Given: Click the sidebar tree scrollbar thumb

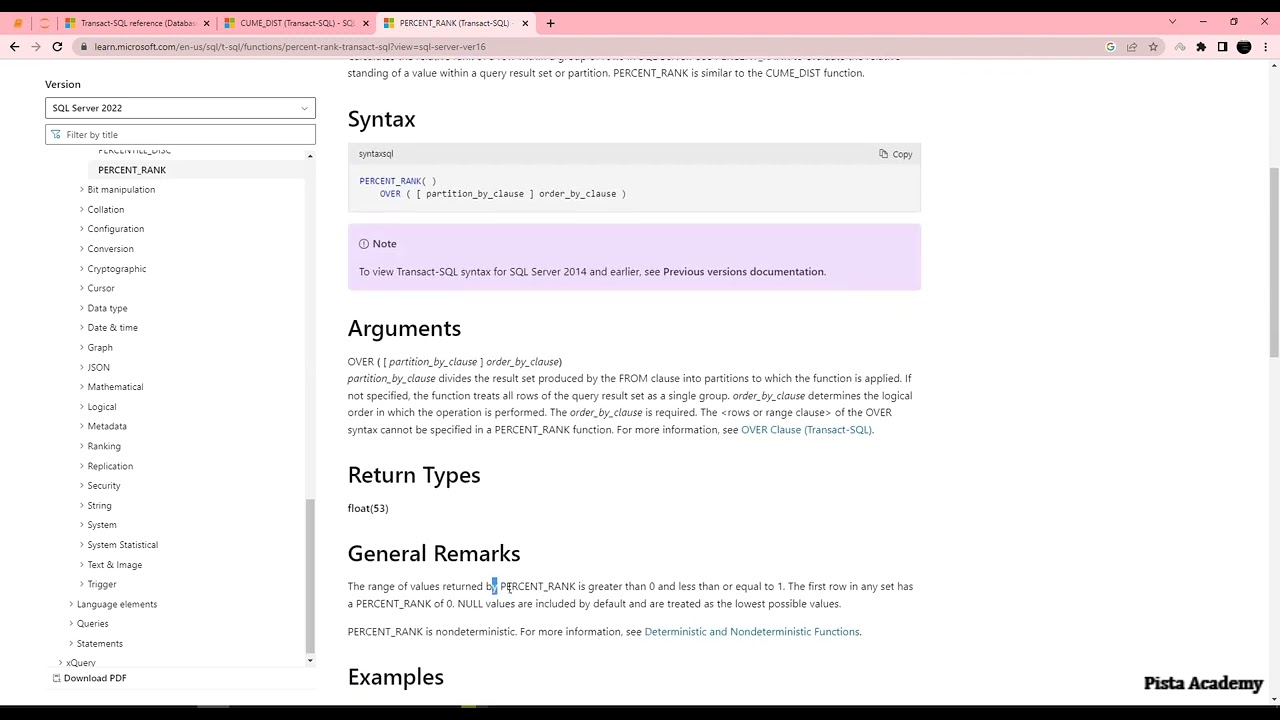Looking at the screenshot, I should click(310, 575).
